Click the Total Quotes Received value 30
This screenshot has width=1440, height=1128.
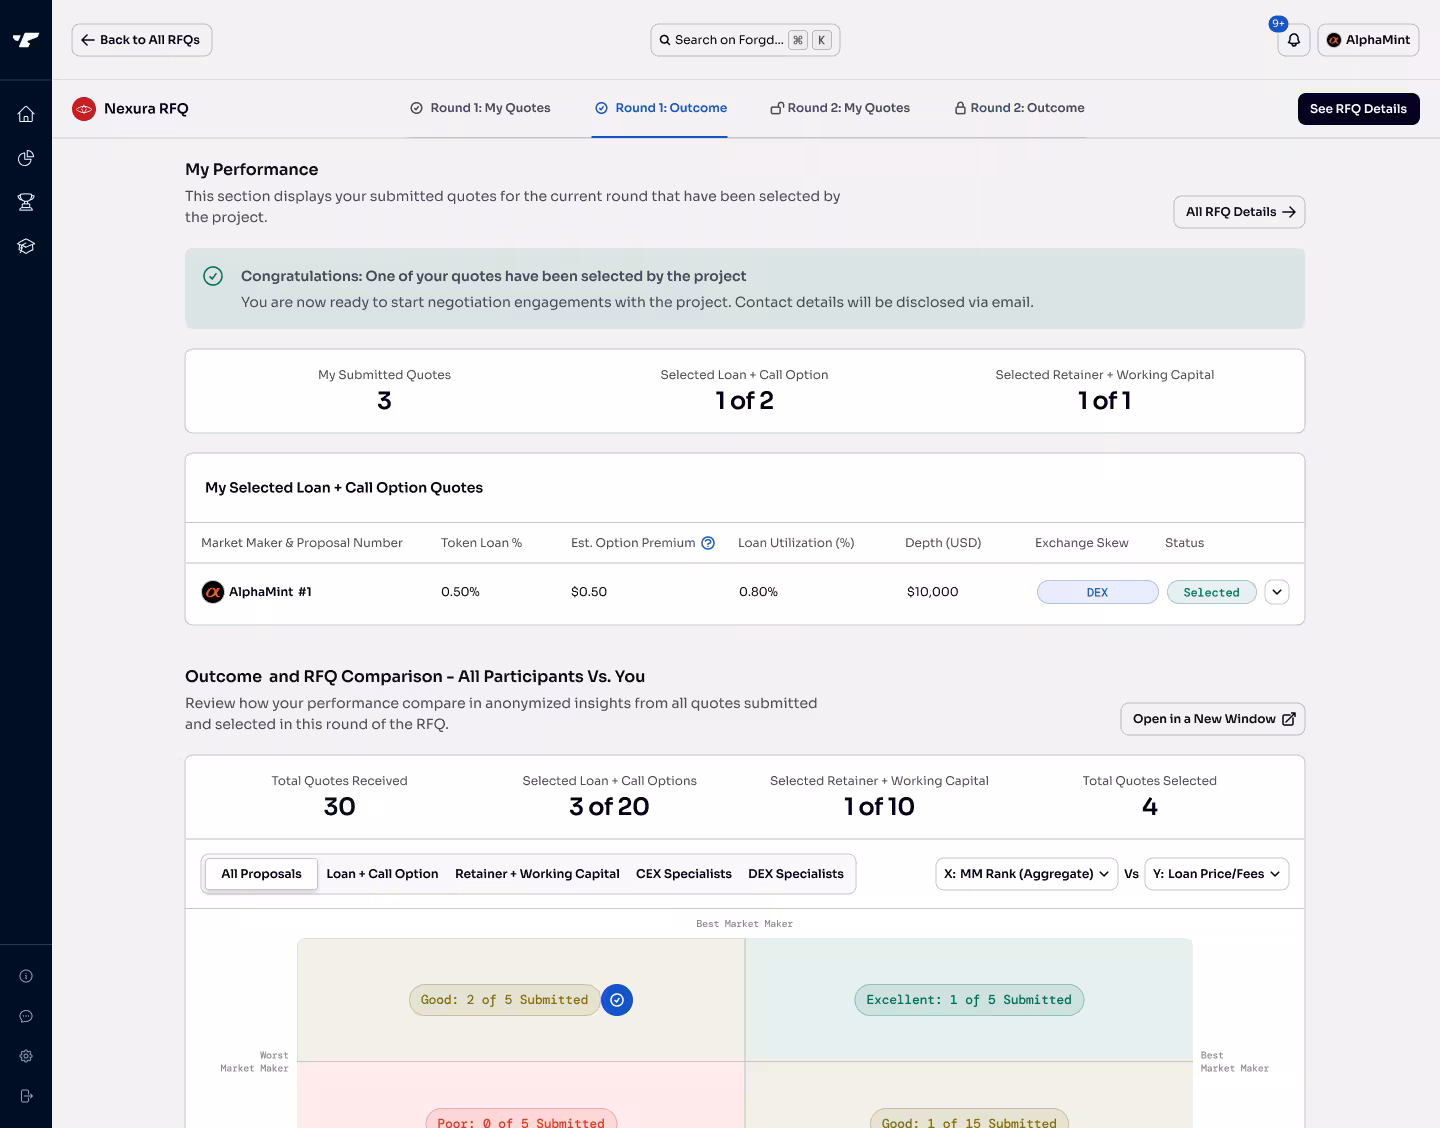tap(339, 807)
